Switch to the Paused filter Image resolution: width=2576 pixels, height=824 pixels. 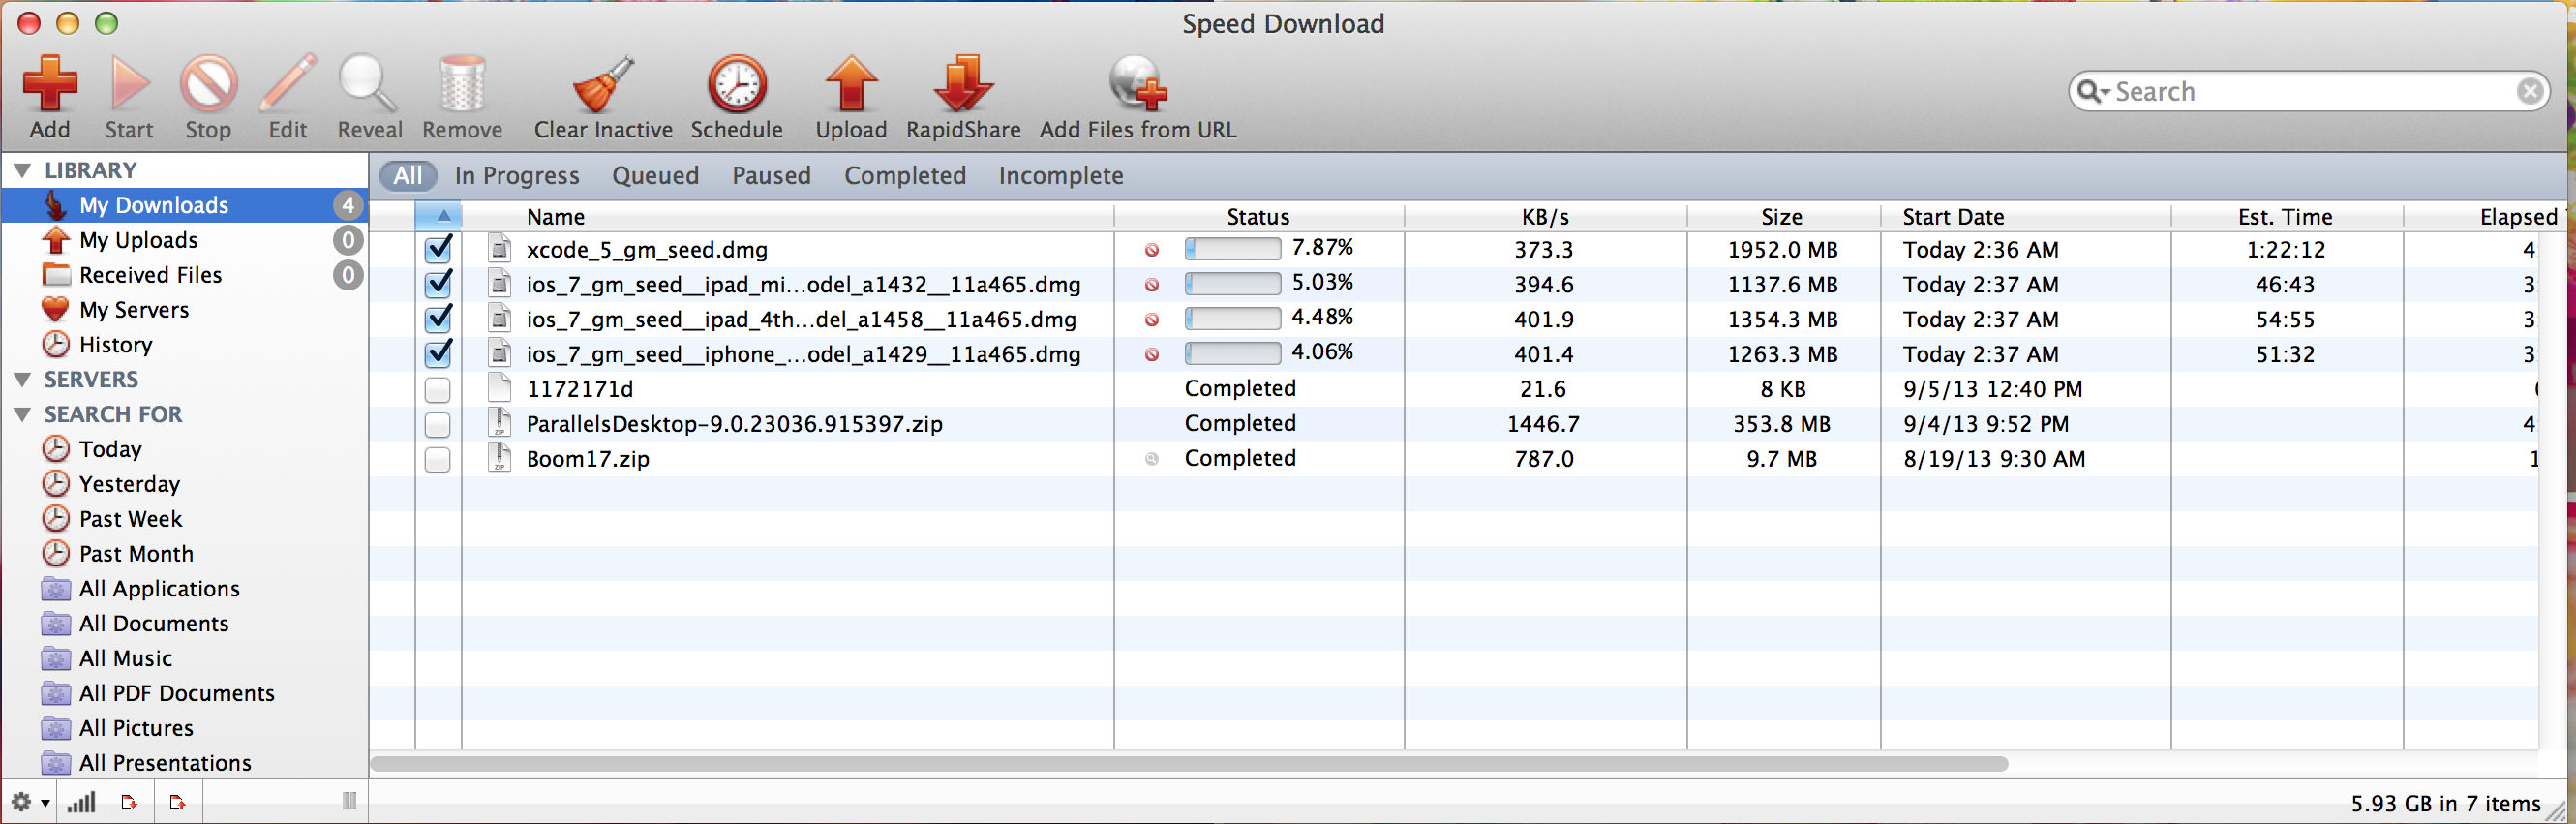(x=771, y=176)
